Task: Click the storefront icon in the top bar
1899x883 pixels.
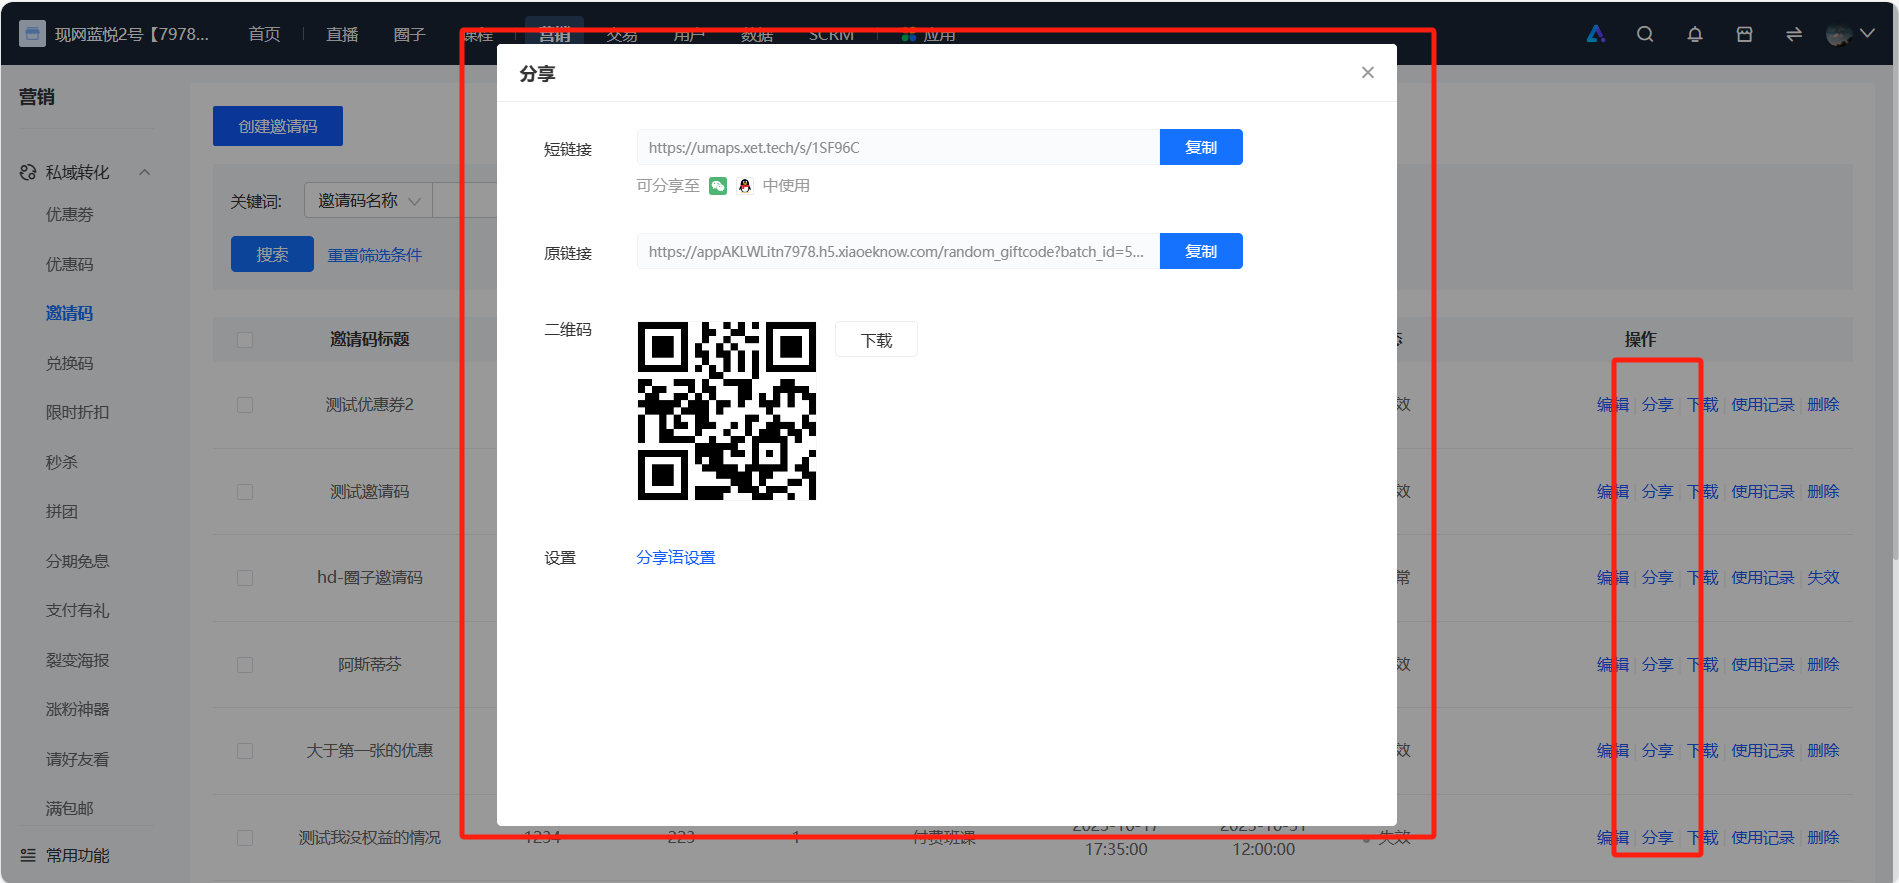Action: [x=1745, y=34]
